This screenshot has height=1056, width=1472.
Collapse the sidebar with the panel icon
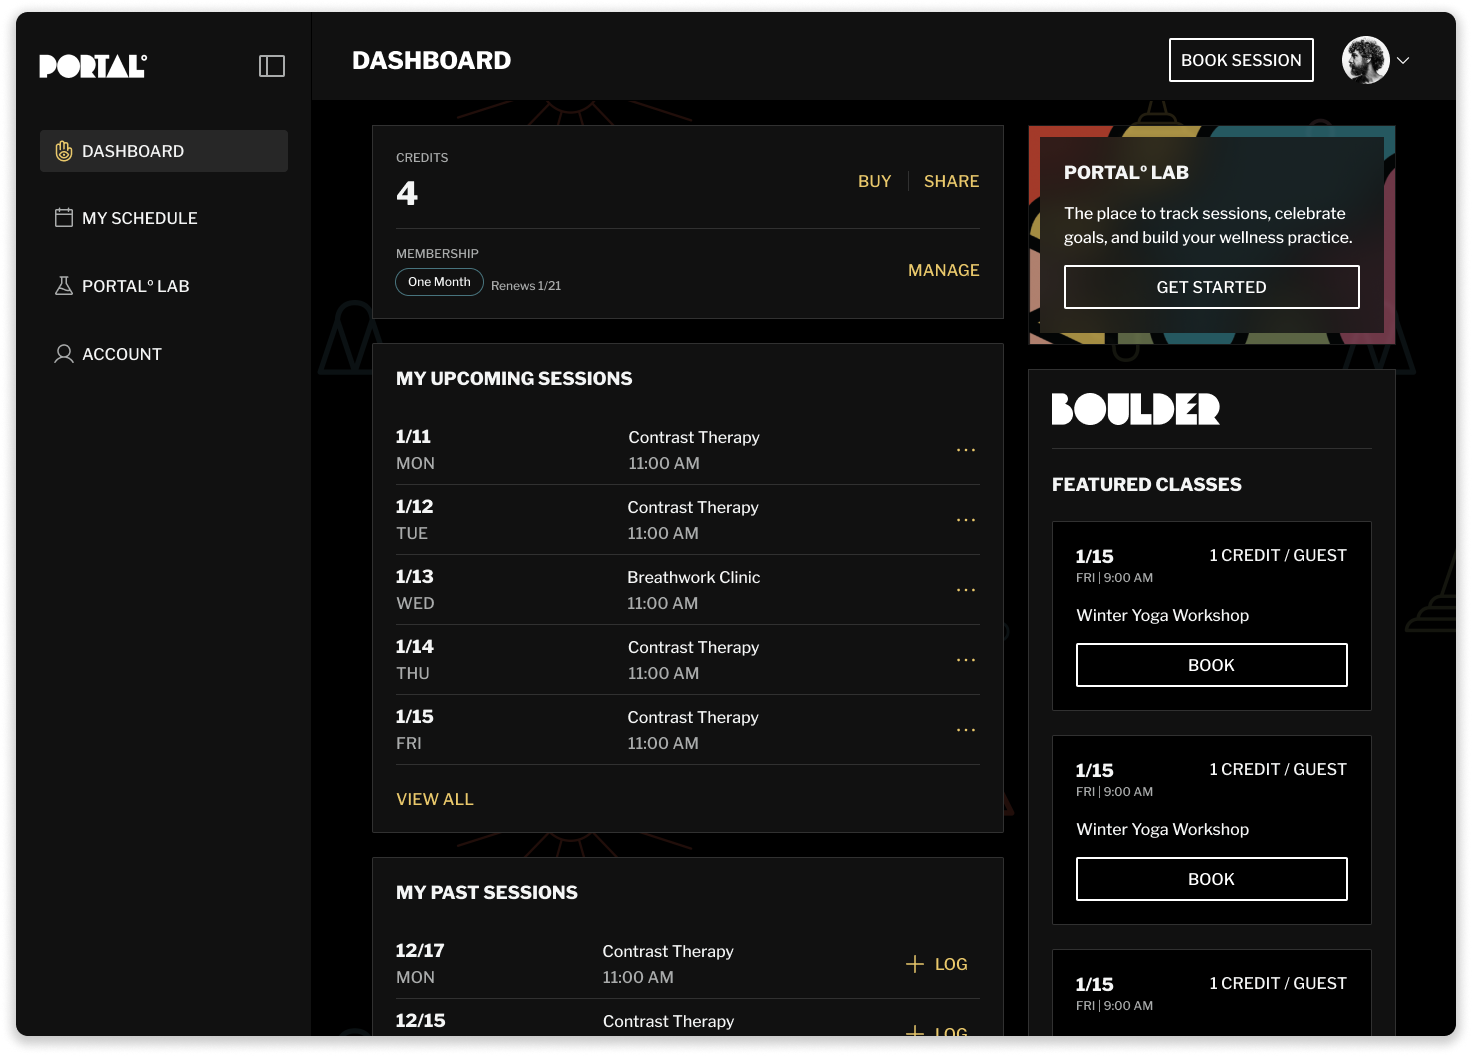(x=271, y=65)
